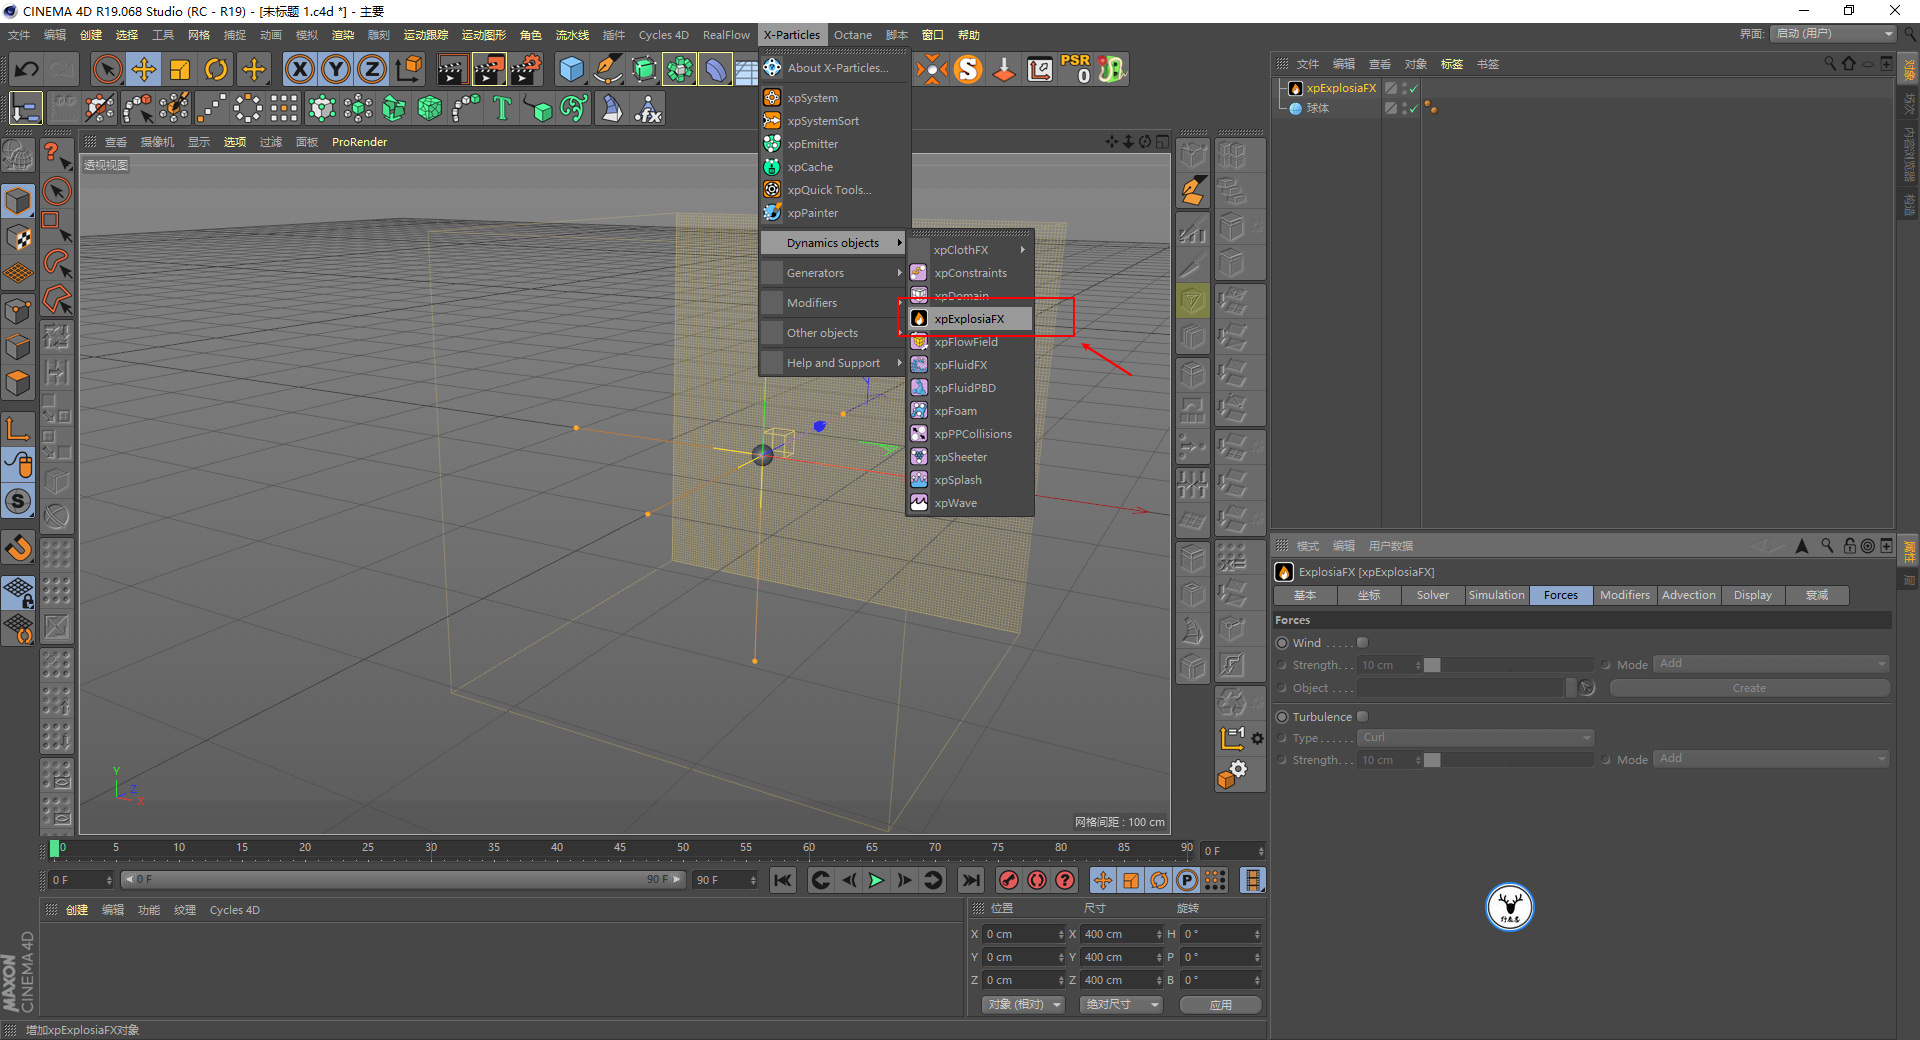Click the xpSystem icon in menu
Viewport: 1920px width, 1040px height.
click(x=772, y=98)
